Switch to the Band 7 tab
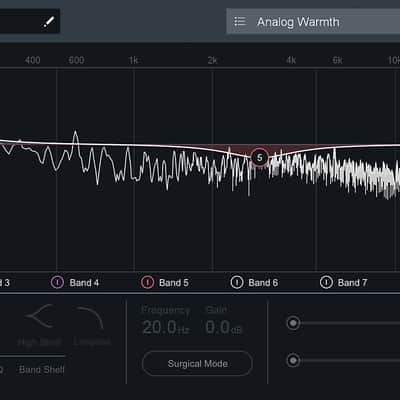Viewport: 400px width, 400px height. pos(352,283)
